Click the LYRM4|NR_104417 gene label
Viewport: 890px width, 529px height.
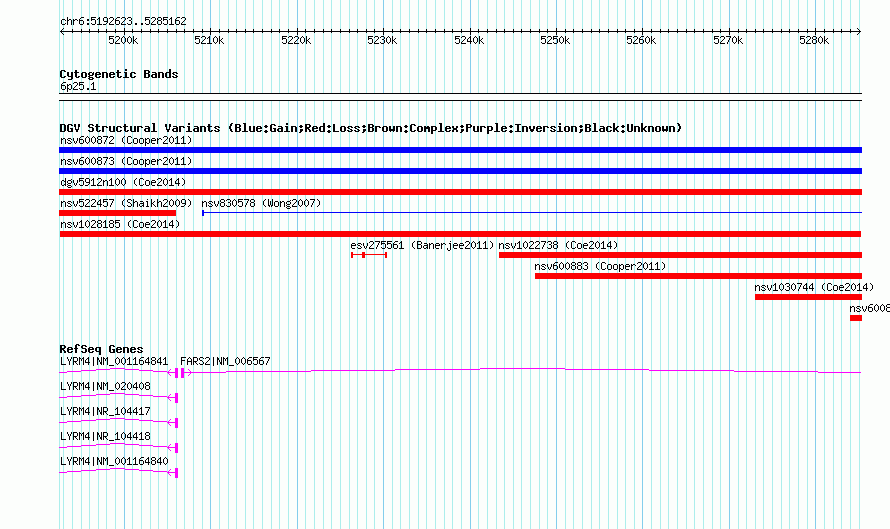pyautogui.click(x=106, y=412)
